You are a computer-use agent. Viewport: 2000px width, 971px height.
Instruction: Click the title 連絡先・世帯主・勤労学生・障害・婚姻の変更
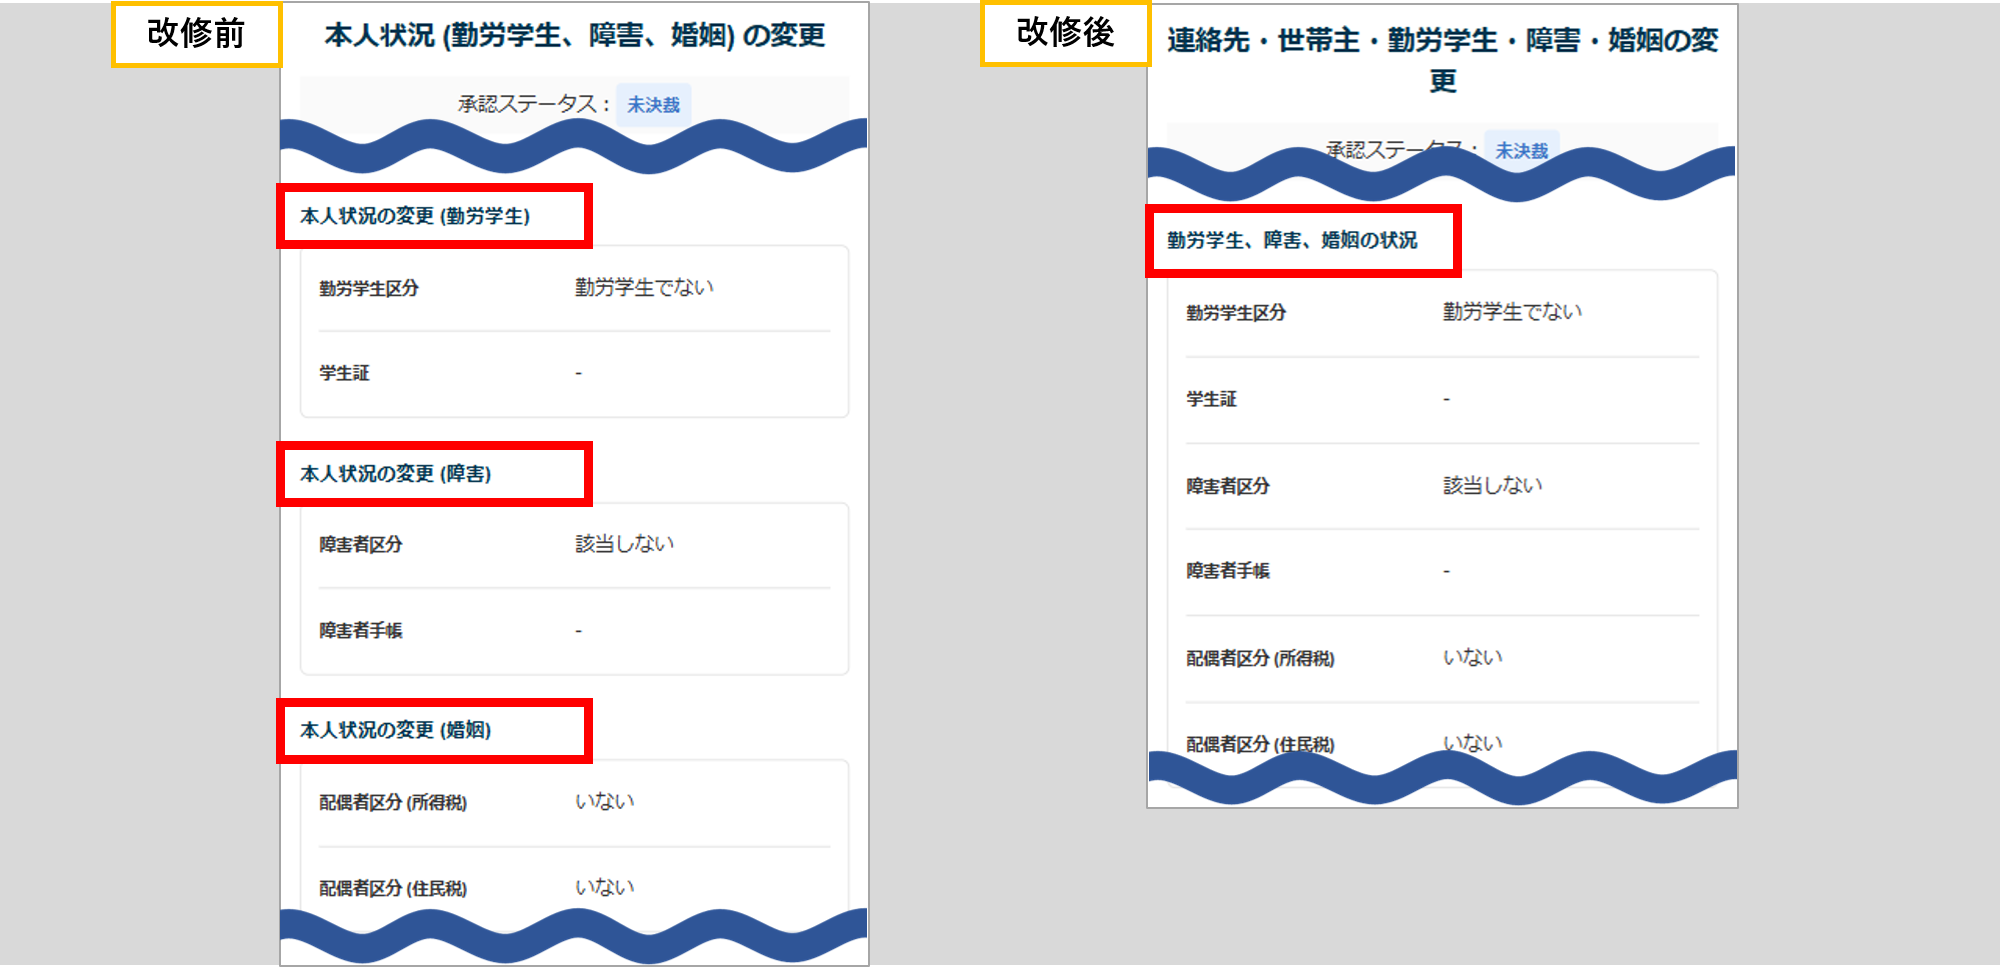pyautogui.click(x=1442, y=60)
